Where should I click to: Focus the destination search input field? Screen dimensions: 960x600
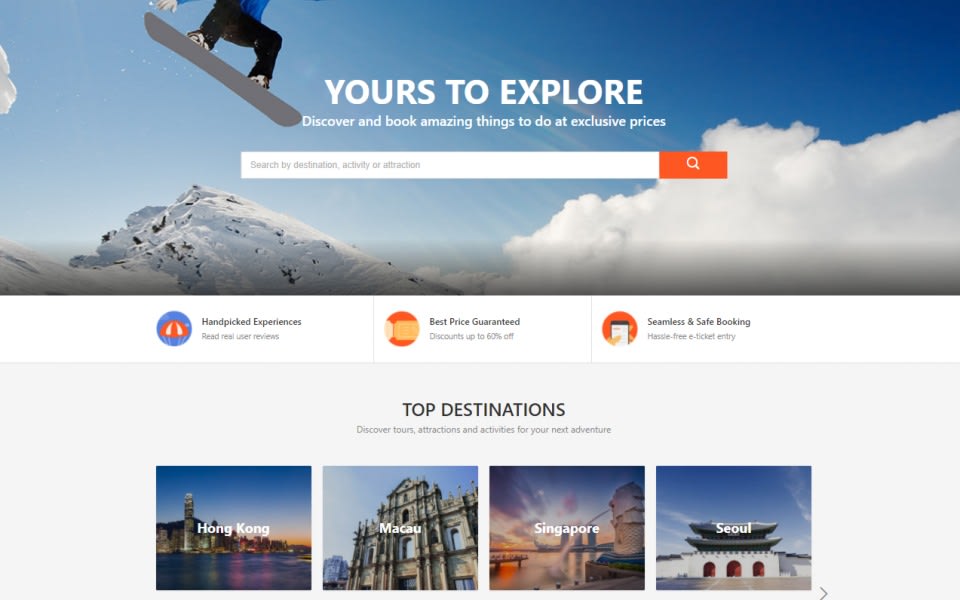point(450,165)
